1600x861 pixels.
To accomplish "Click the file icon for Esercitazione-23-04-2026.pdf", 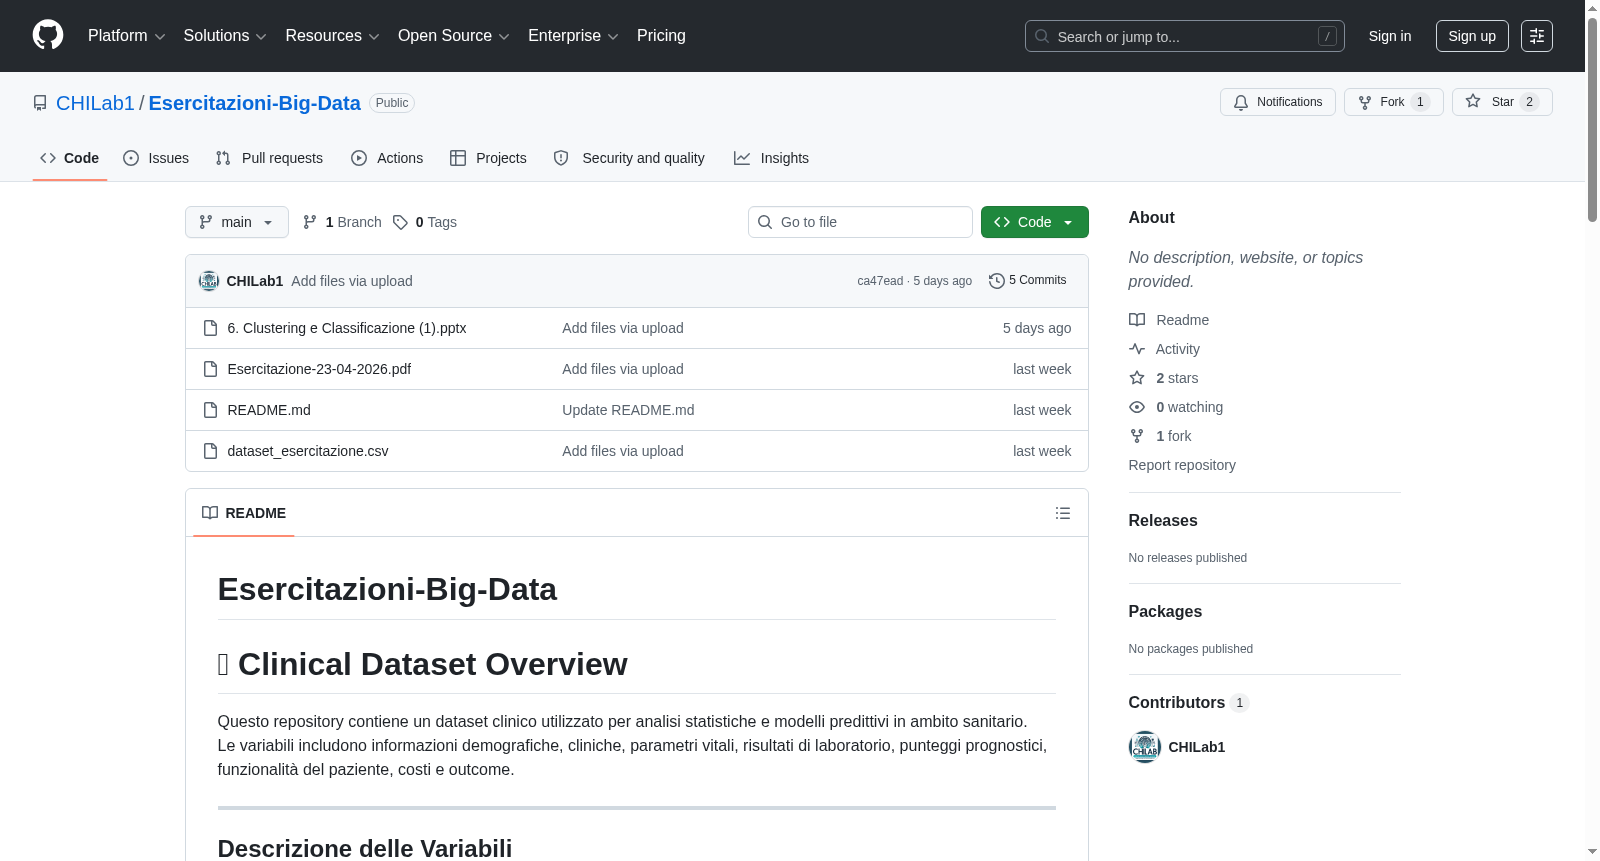I will pyautogui.click(x=210, y=369).
